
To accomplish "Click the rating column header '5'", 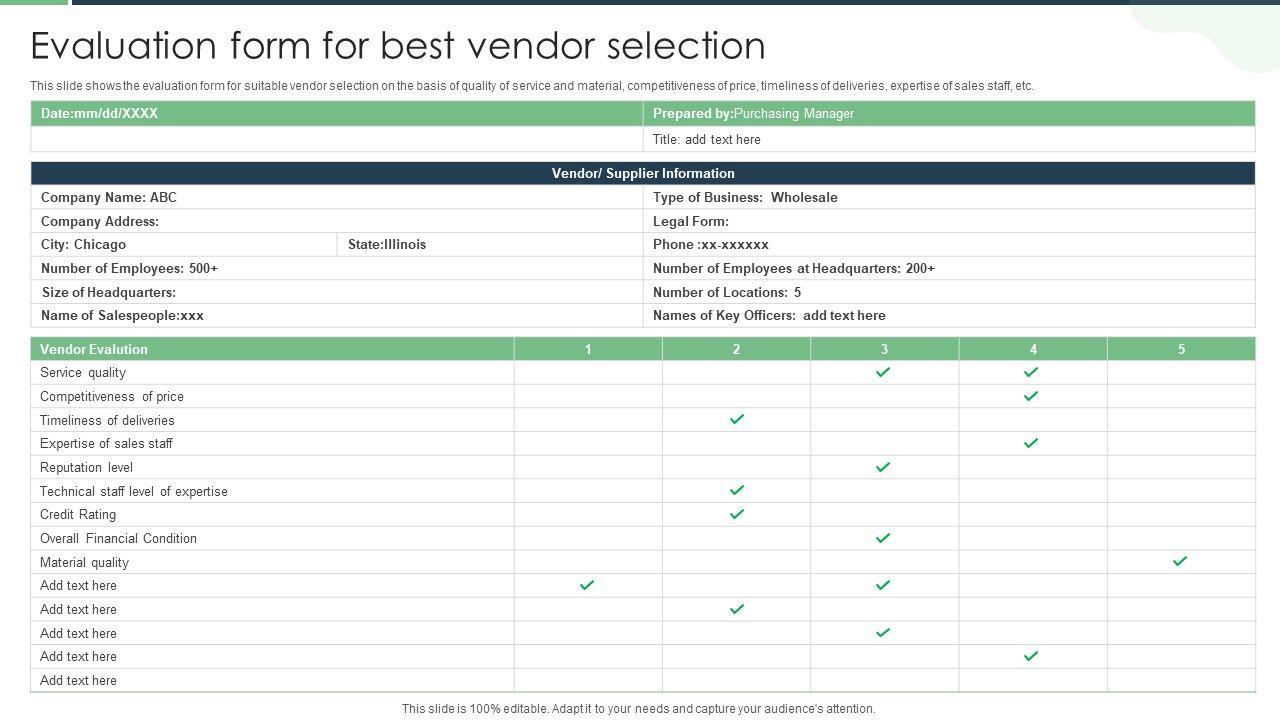I will click(x=1181, y=349).
